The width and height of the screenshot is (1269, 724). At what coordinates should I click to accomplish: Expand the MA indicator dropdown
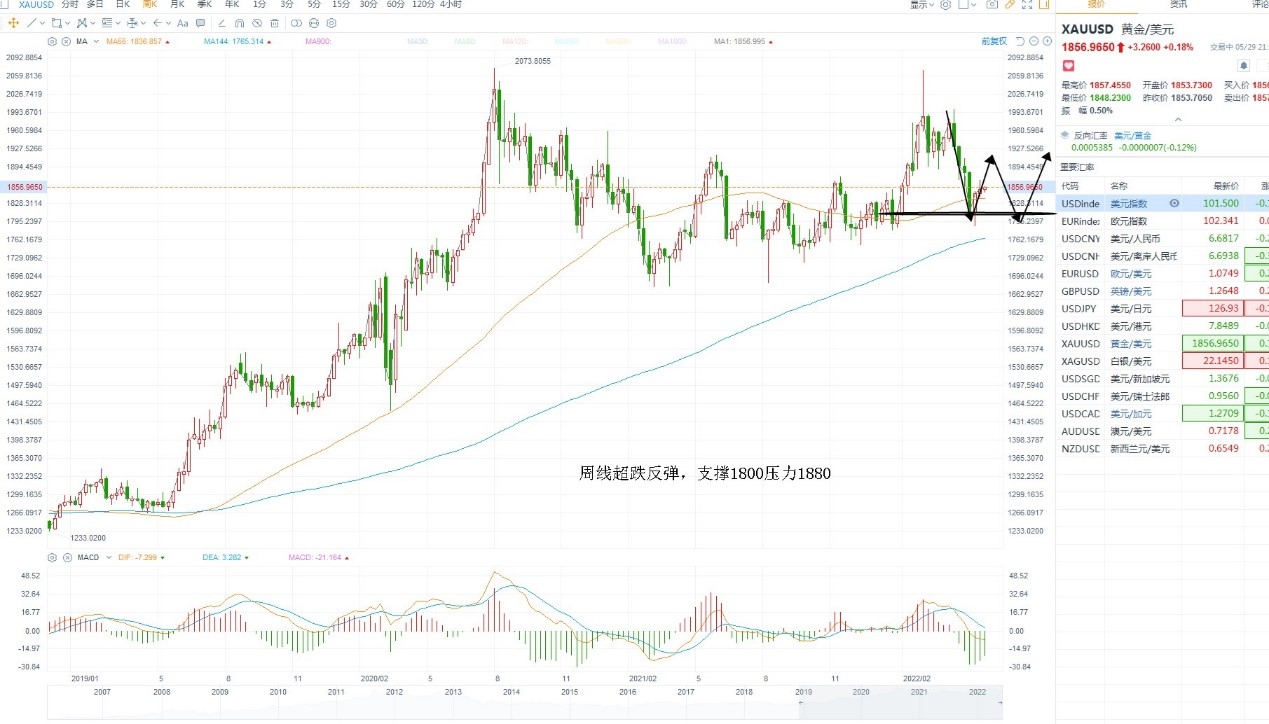coord(96,41)
